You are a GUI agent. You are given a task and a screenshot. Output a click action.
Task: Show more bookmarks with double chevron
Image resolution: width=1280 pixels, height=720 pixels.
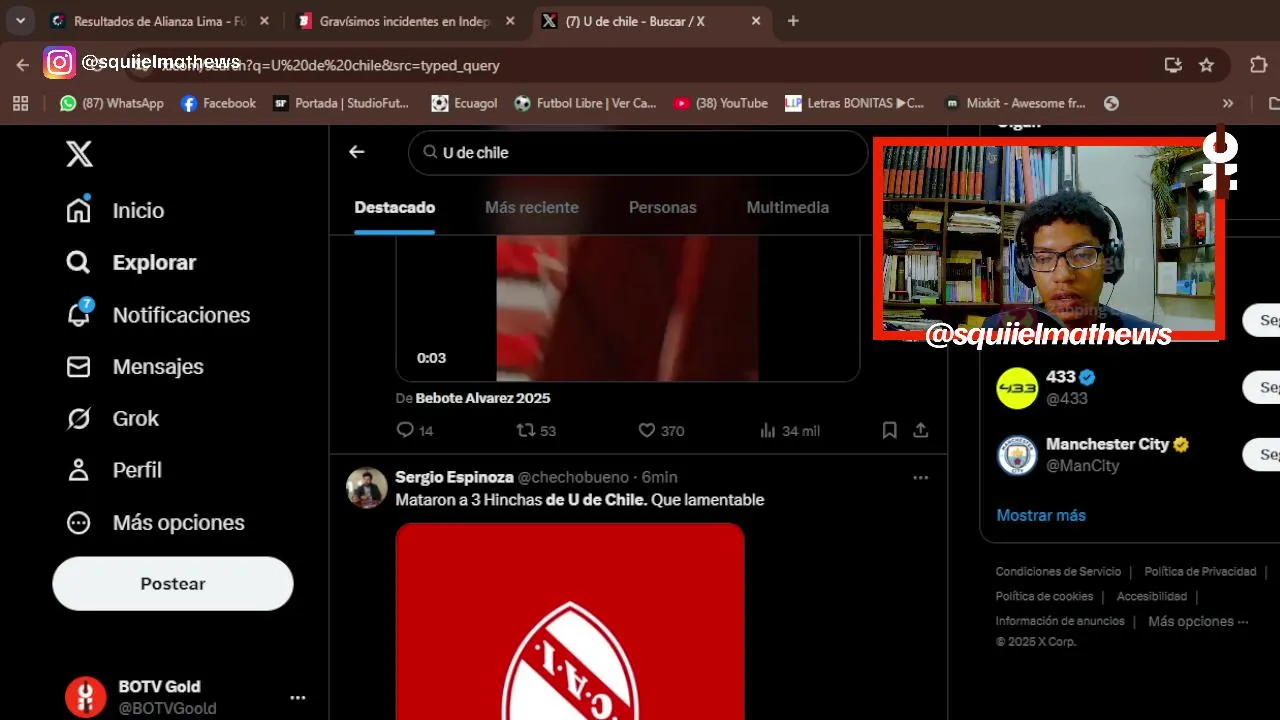[1228, 103]
